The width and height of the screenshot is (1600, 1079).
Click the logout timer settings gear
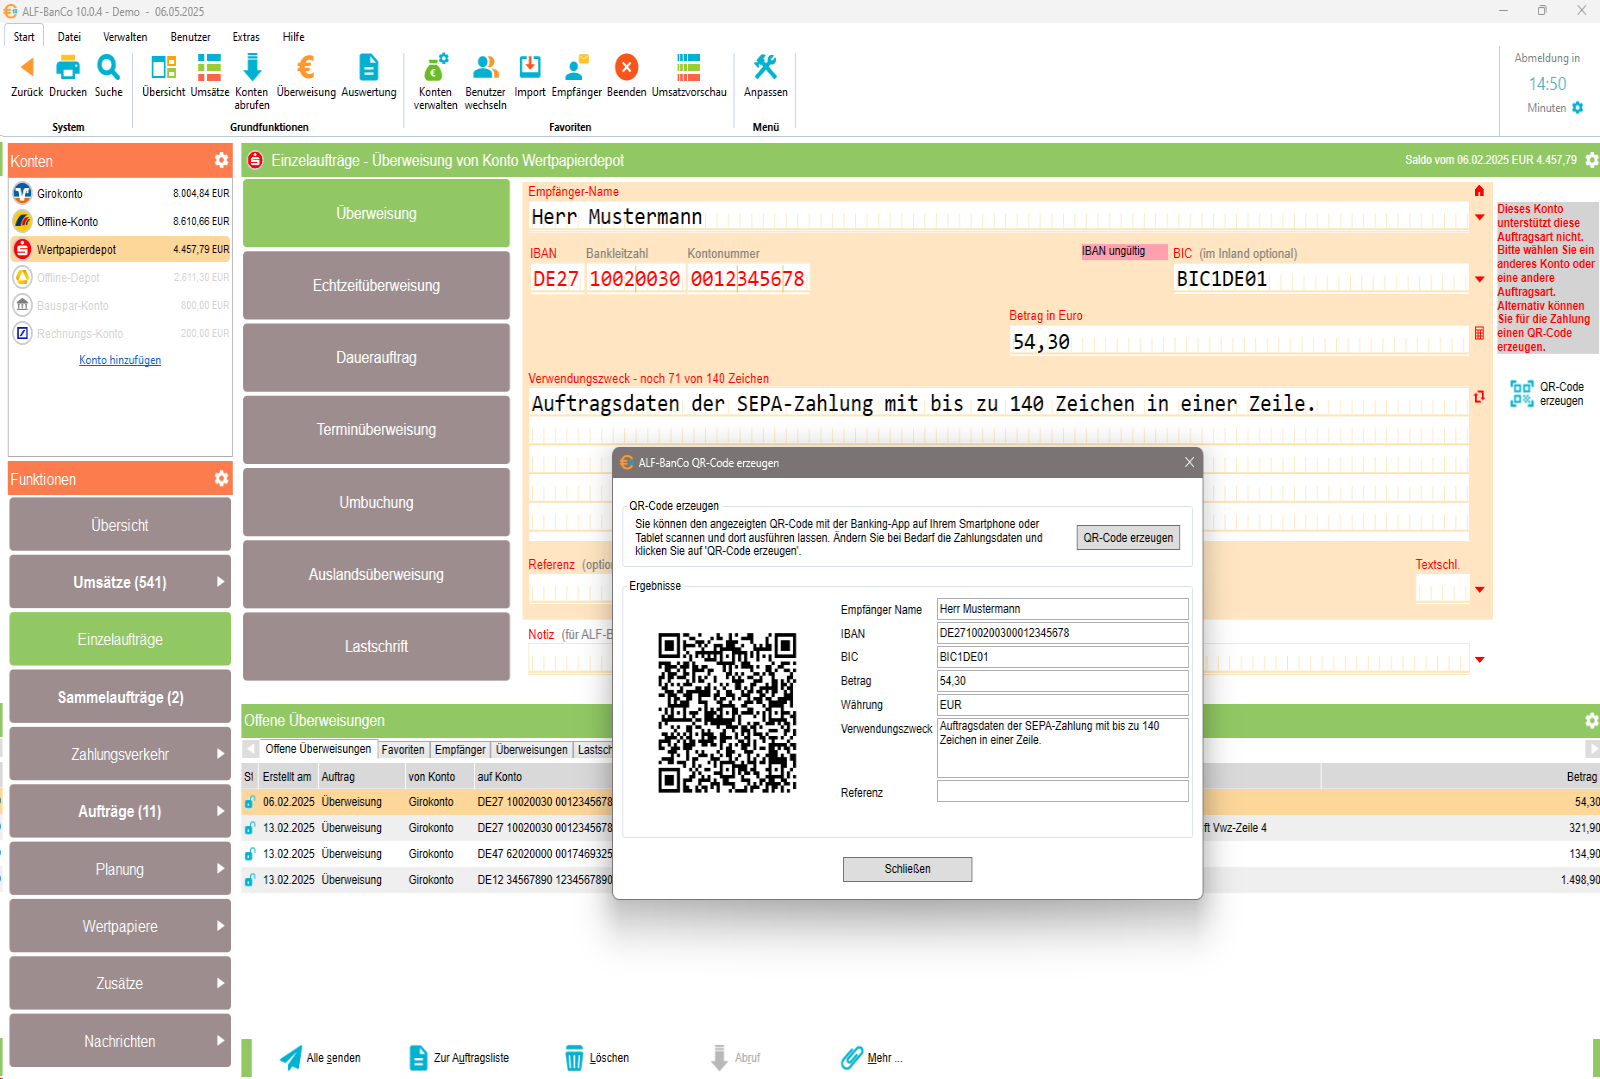click(1577, 107)
